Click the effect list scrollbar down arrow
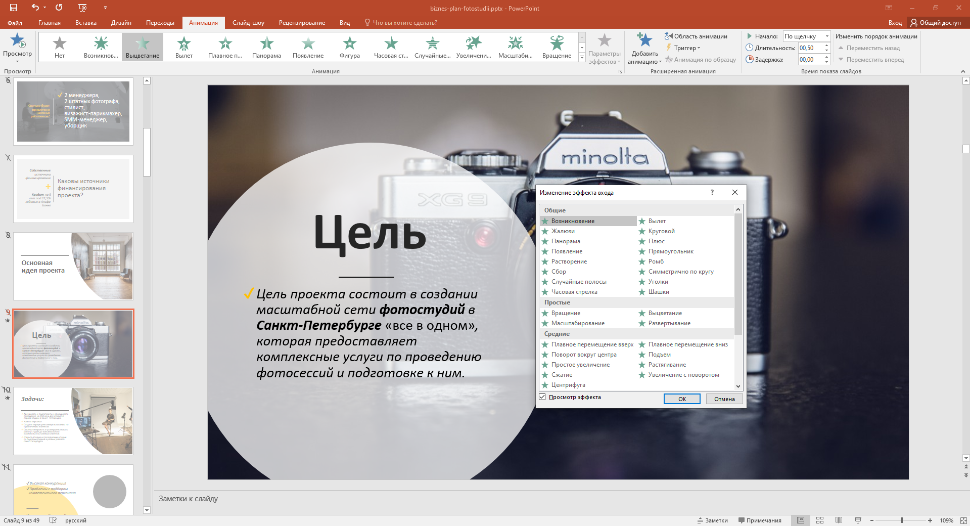Viewport: 970px width, 526px height. 737,386
